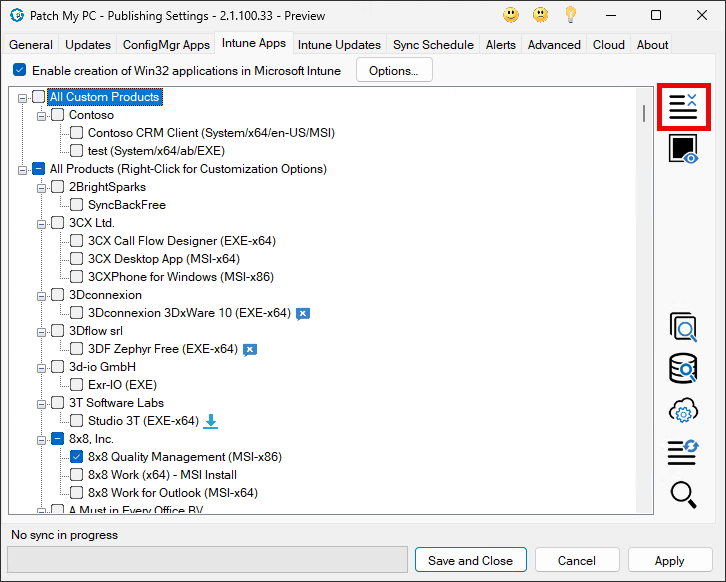Screen dimensions: 726x582
Task: Click the magnifying glass search icon
Action: (683, 494)
